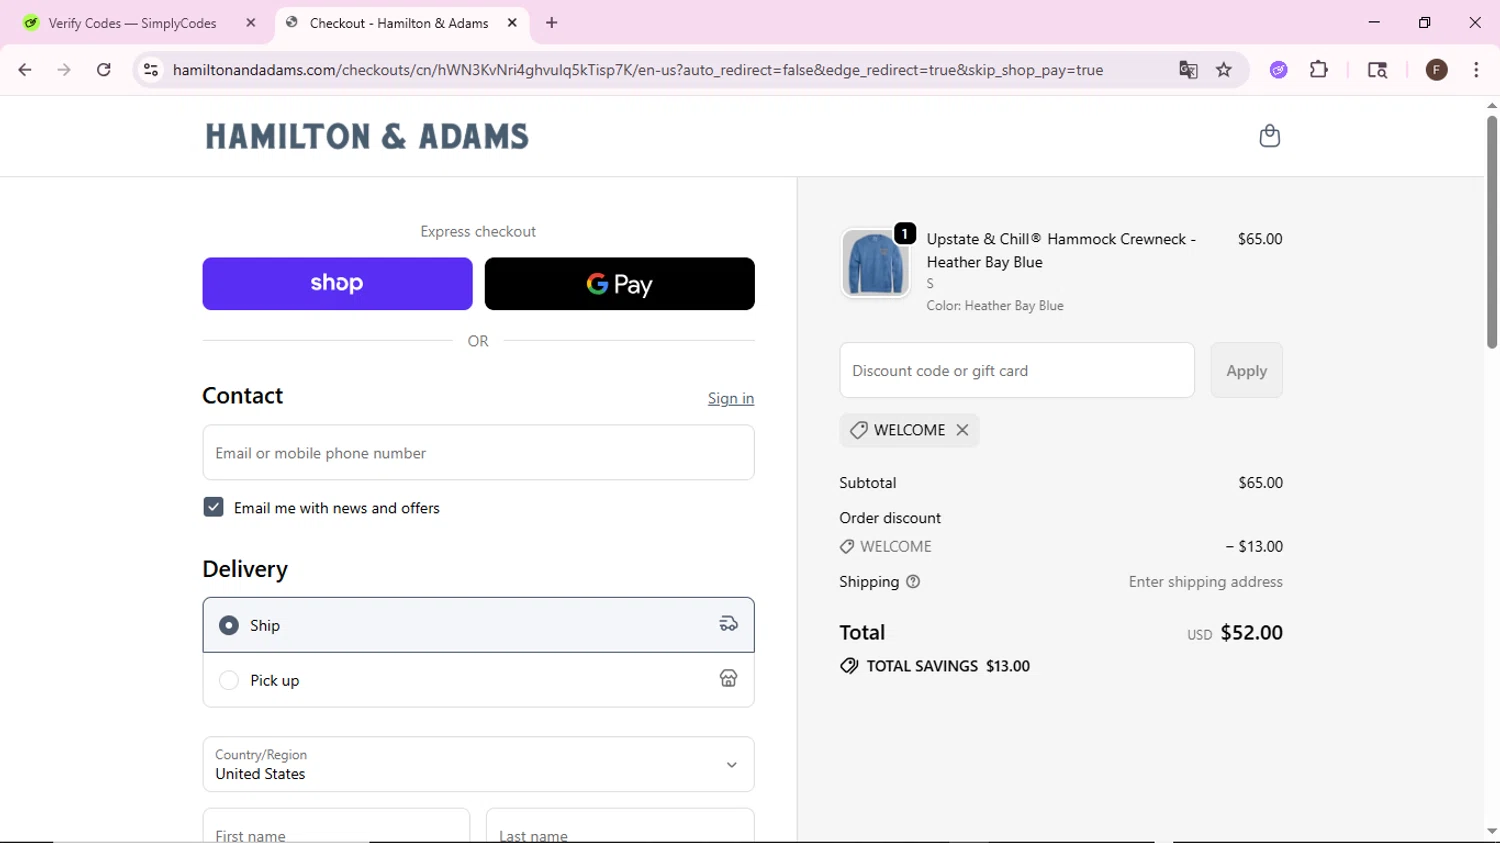The image size is (1500, 843).
Task: Open the shopping bag cart icon
Action: point(1269,136)
